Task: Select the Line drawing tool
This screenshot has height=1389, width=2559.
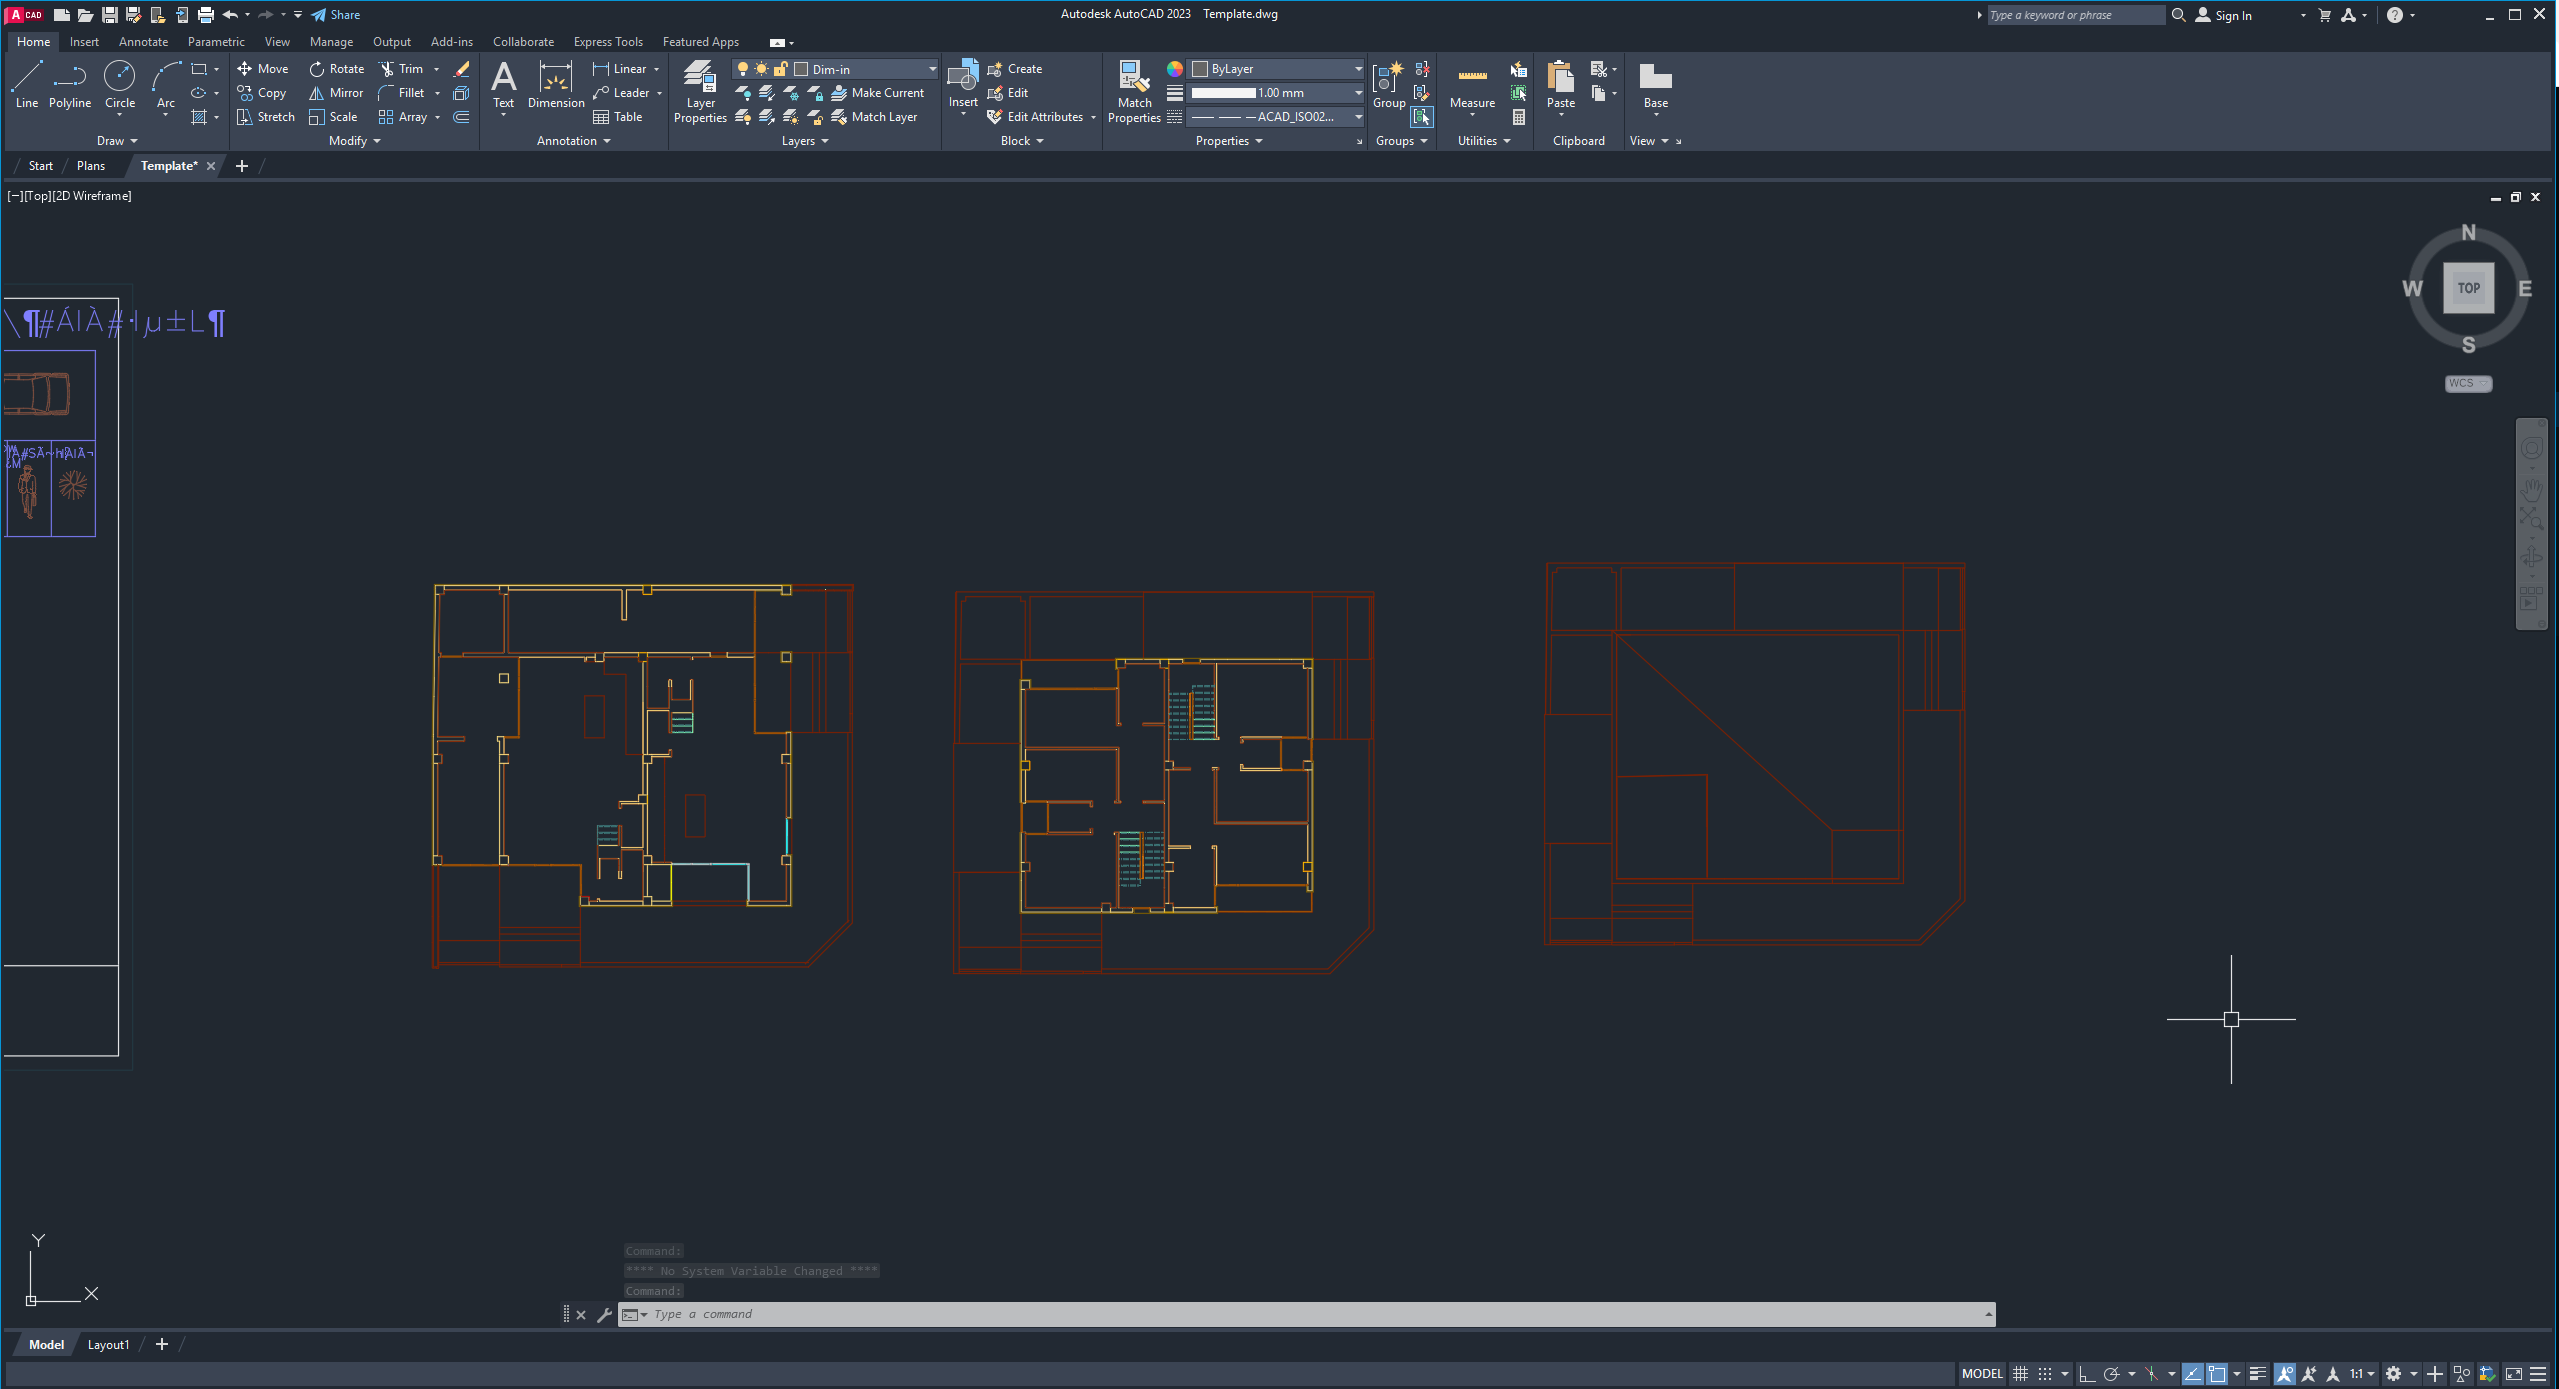Action: (27, 85)
